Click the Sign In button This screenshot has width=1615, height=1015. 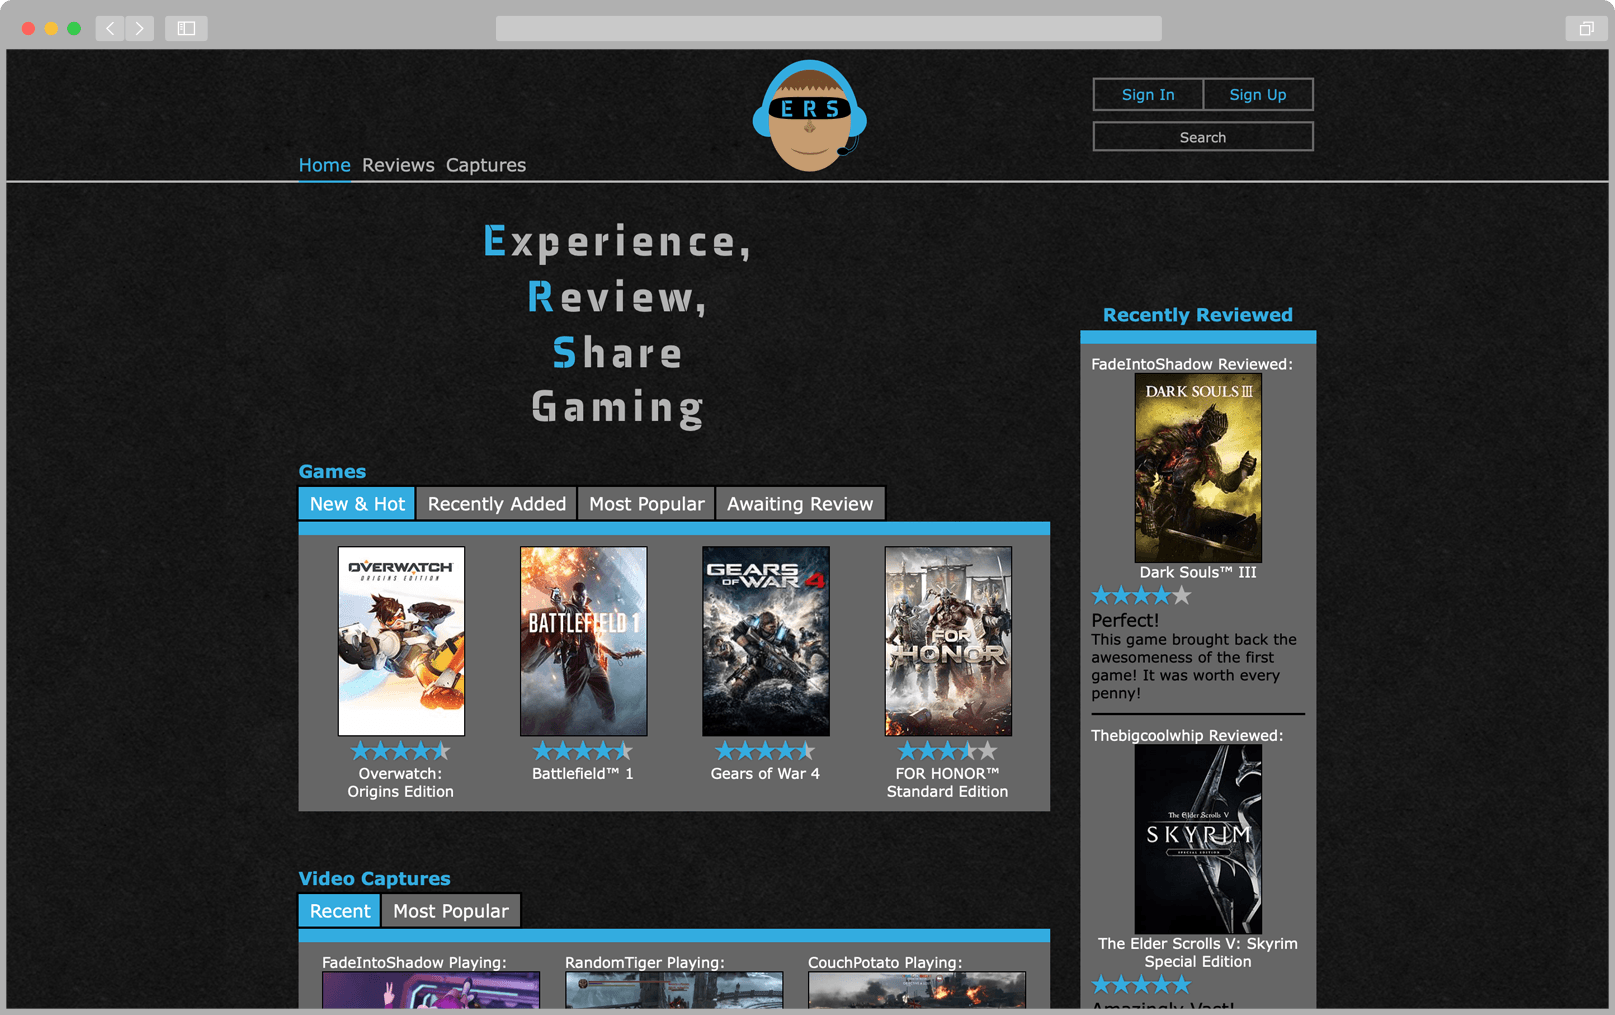click(x=1147, y=94)
